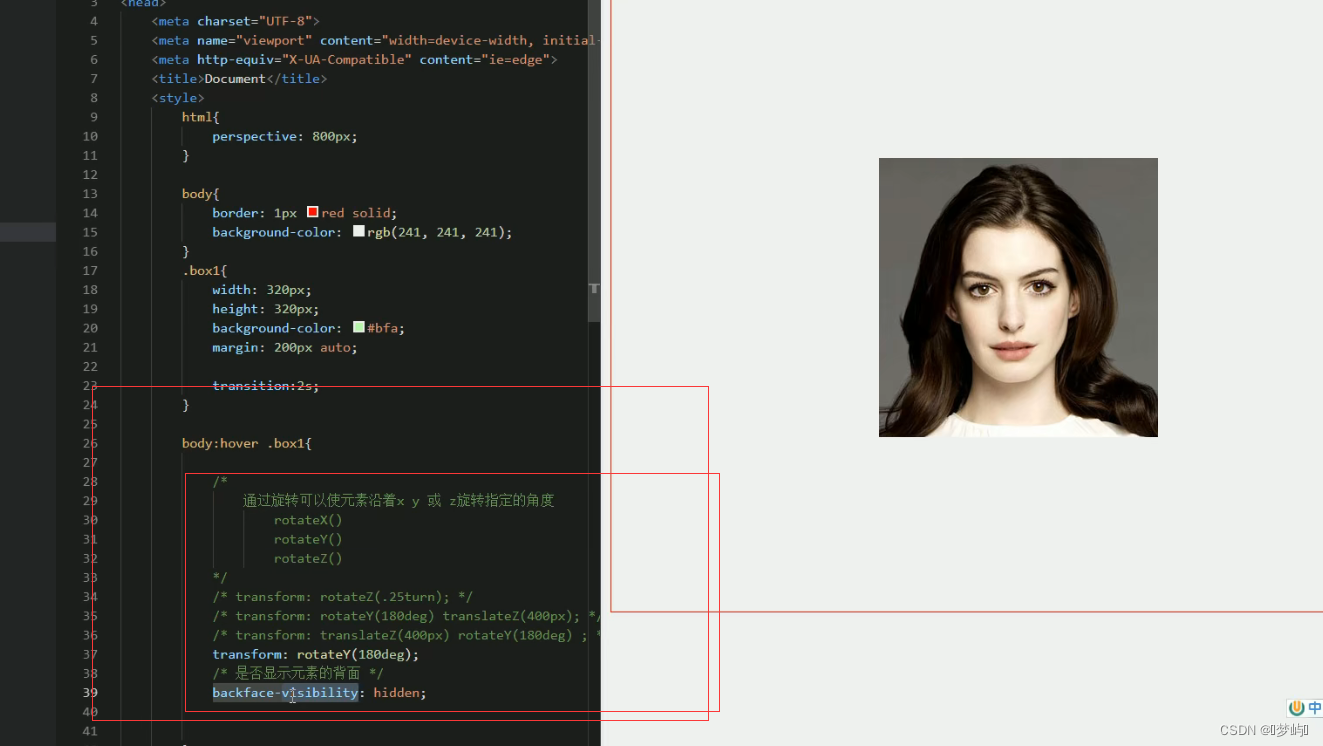Click the portrait photo in the browser preview
Image resolution: width=1323 pixels, height=746 pixels.
pyautogui.click(x=1017, y=296)
